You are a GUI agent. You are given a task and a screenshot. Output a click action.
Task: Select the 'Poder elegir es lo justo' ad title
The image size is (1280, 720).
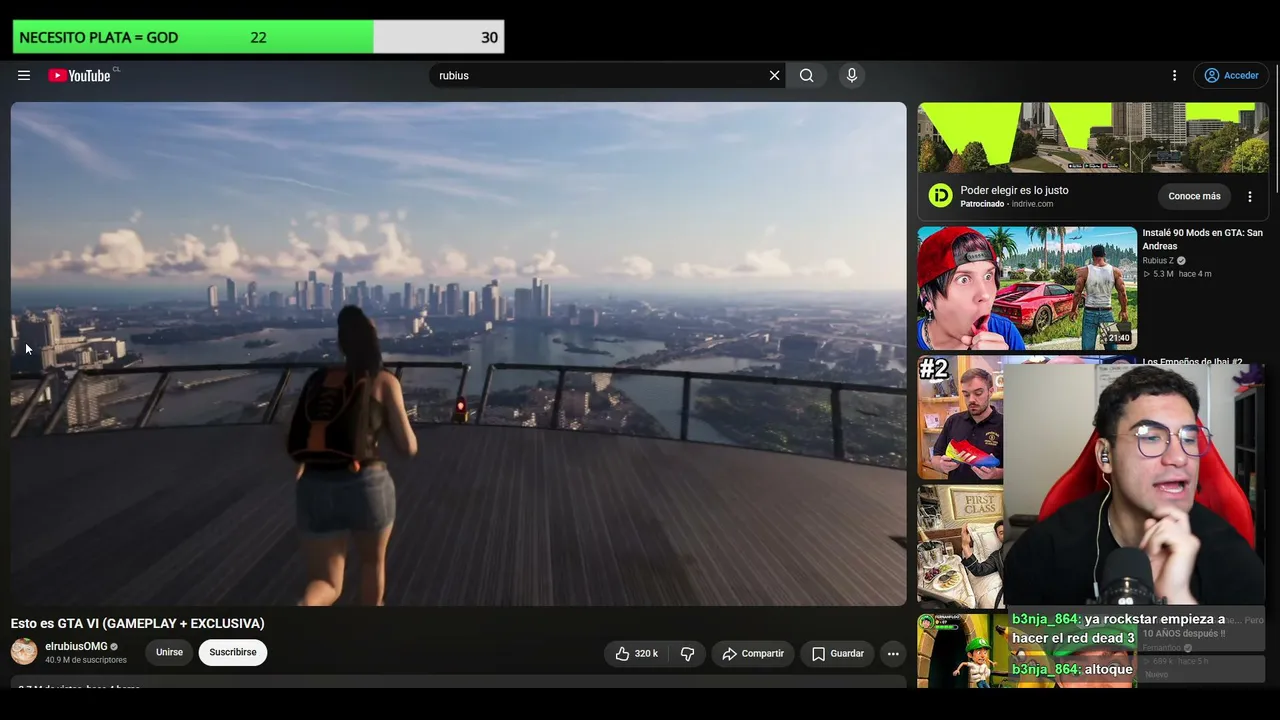point(1014,190)
